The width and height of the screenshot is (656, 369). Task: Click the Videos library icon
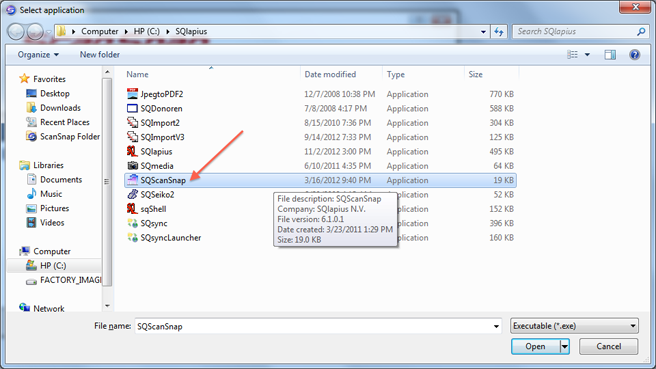[x=31, y=222]
